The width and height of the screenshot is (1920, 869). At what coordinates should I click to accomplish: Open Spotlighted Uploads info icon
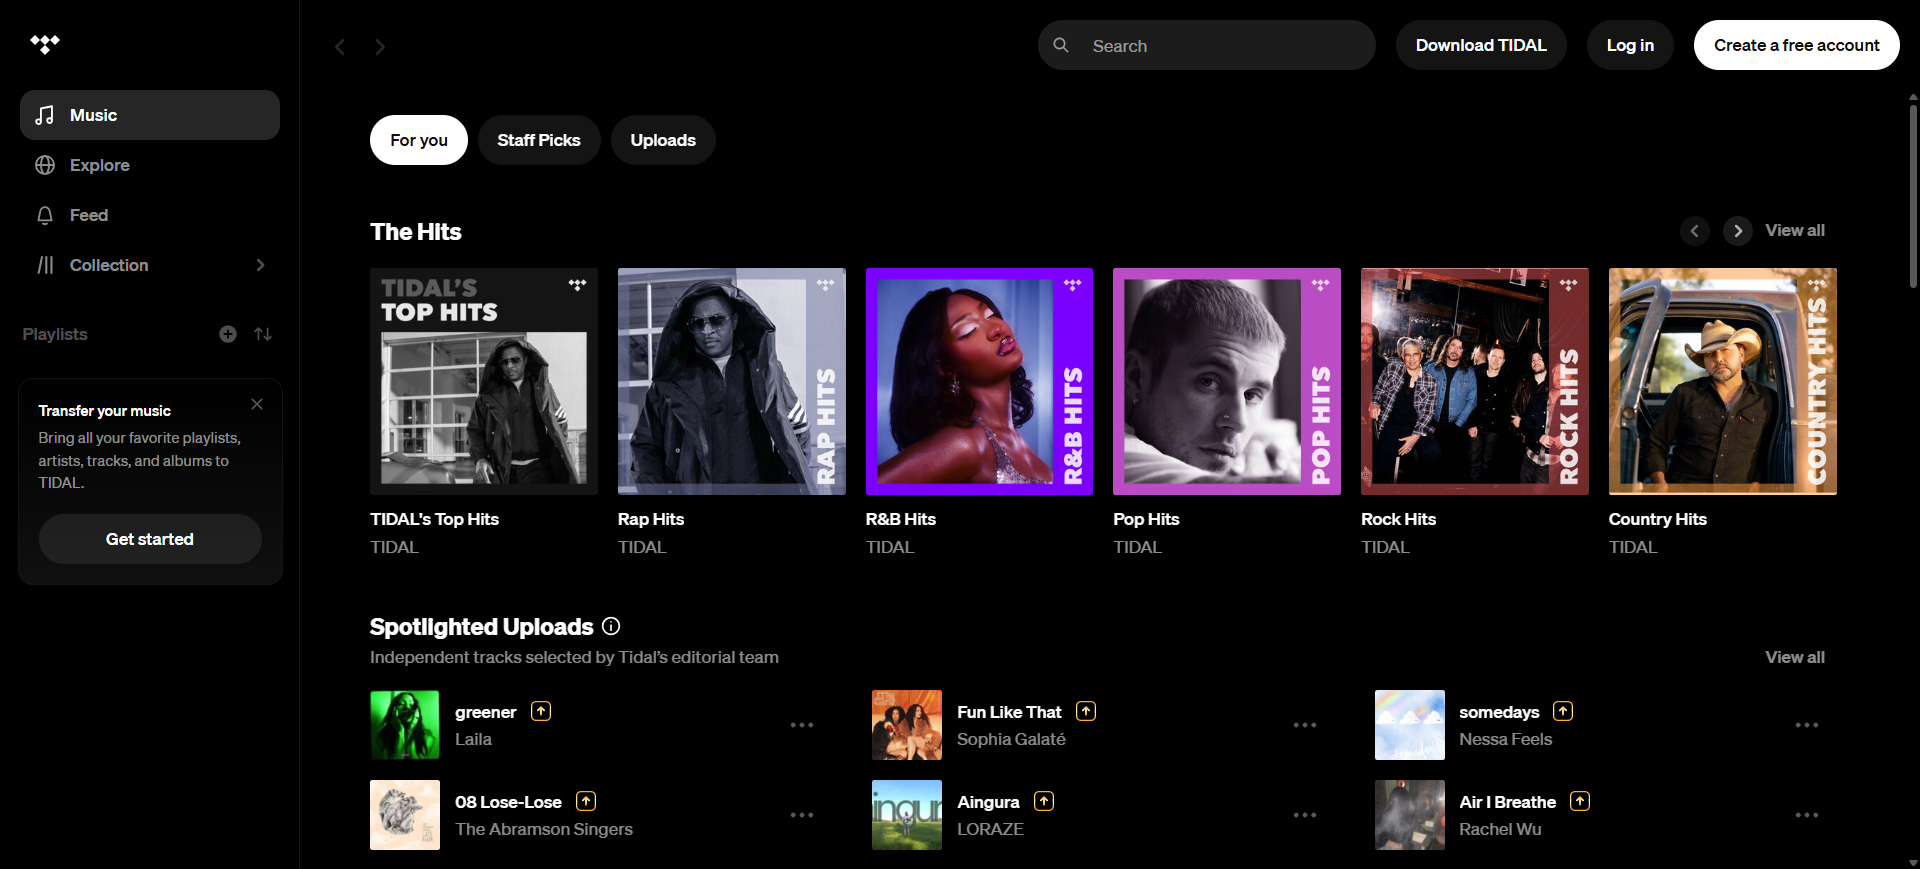611,626
